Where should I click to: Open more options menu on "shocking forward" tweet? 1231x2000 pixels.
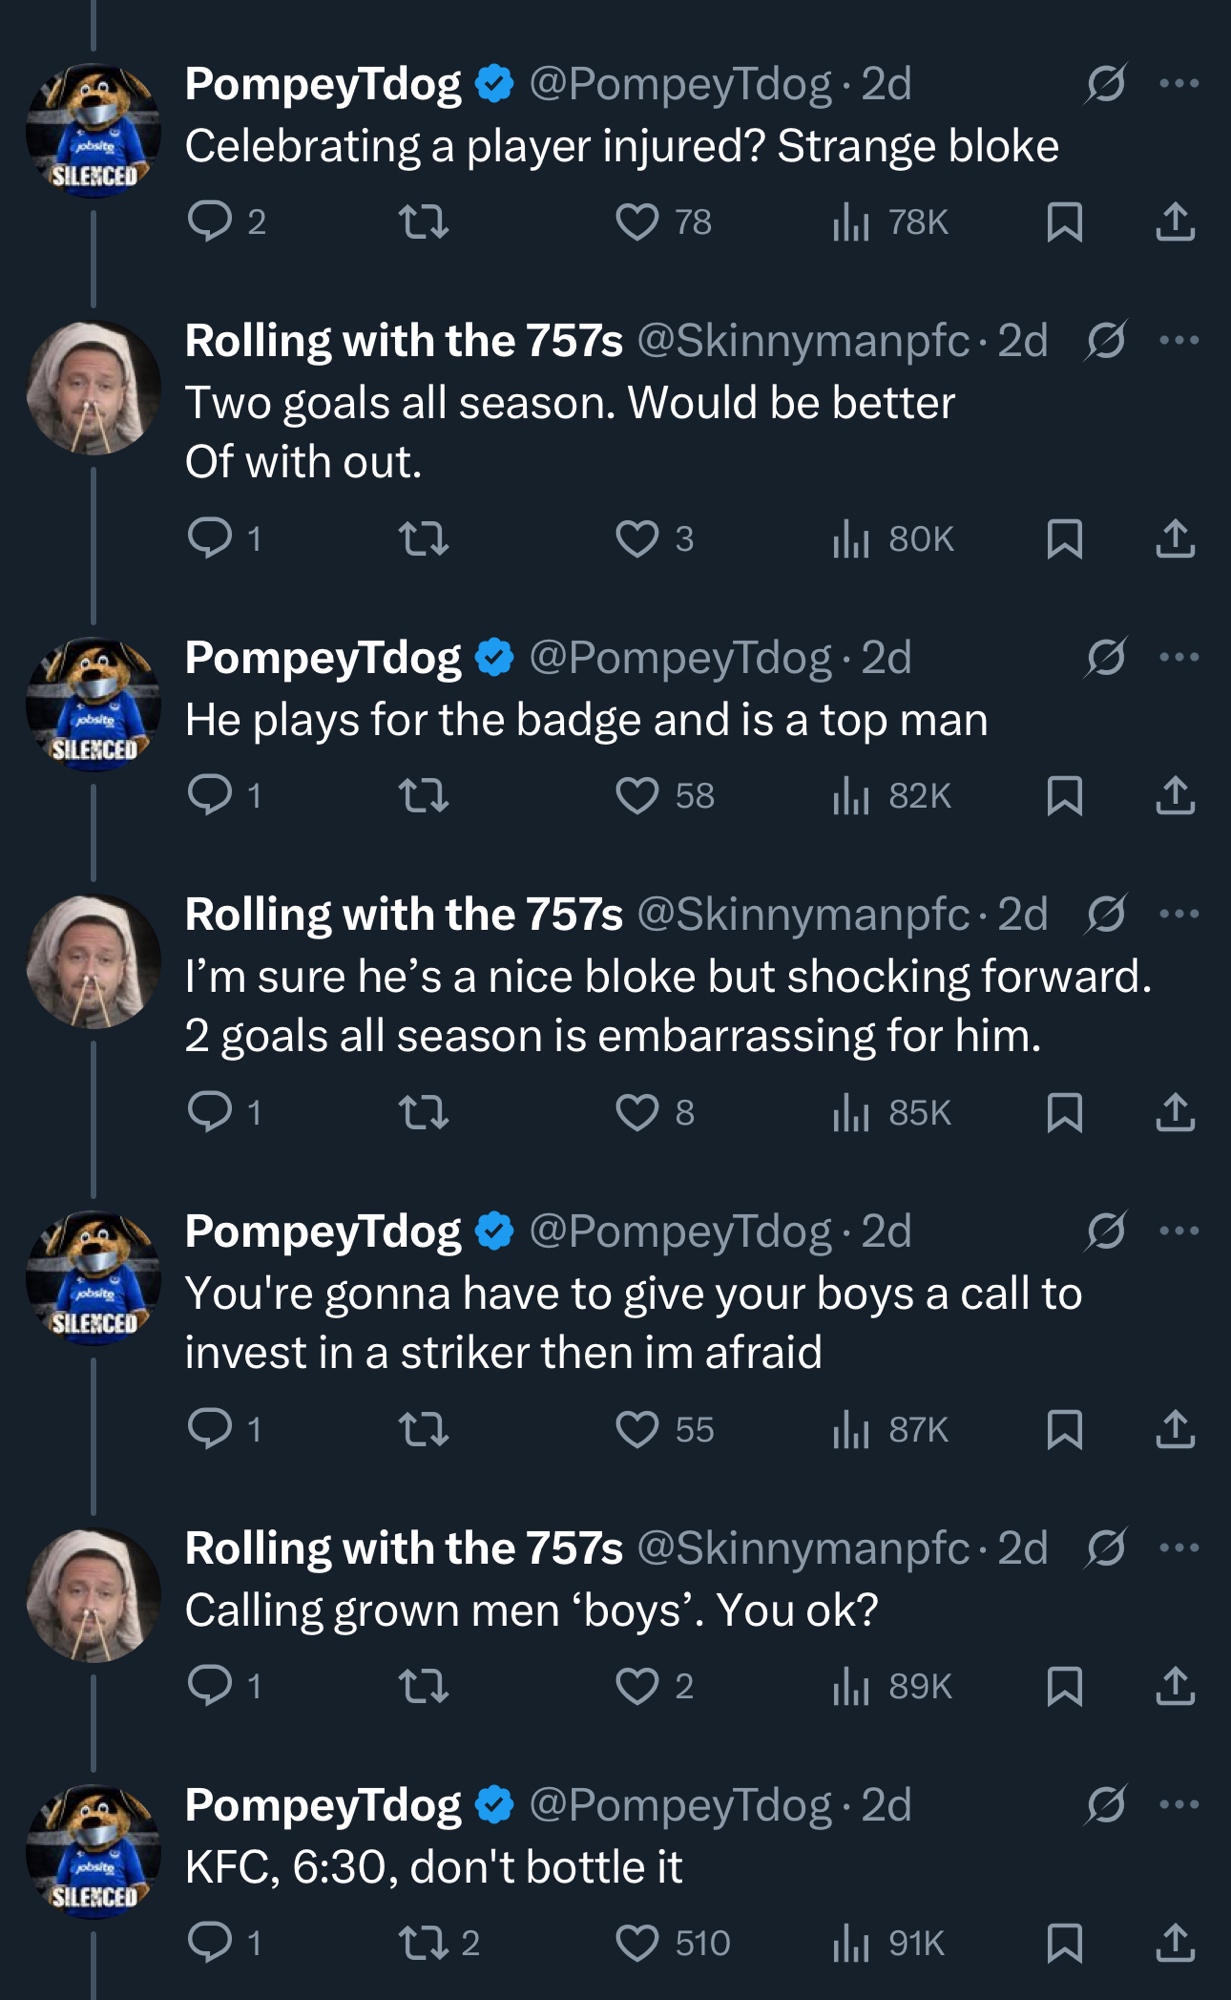point(1179,914)
